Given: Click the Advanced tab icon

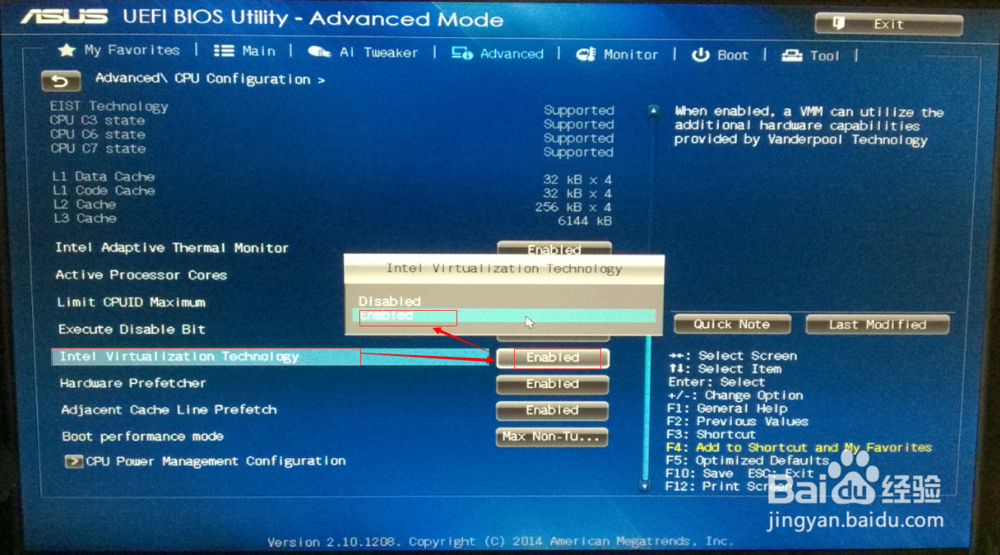Looking at the screenshot, I should 462,54.
